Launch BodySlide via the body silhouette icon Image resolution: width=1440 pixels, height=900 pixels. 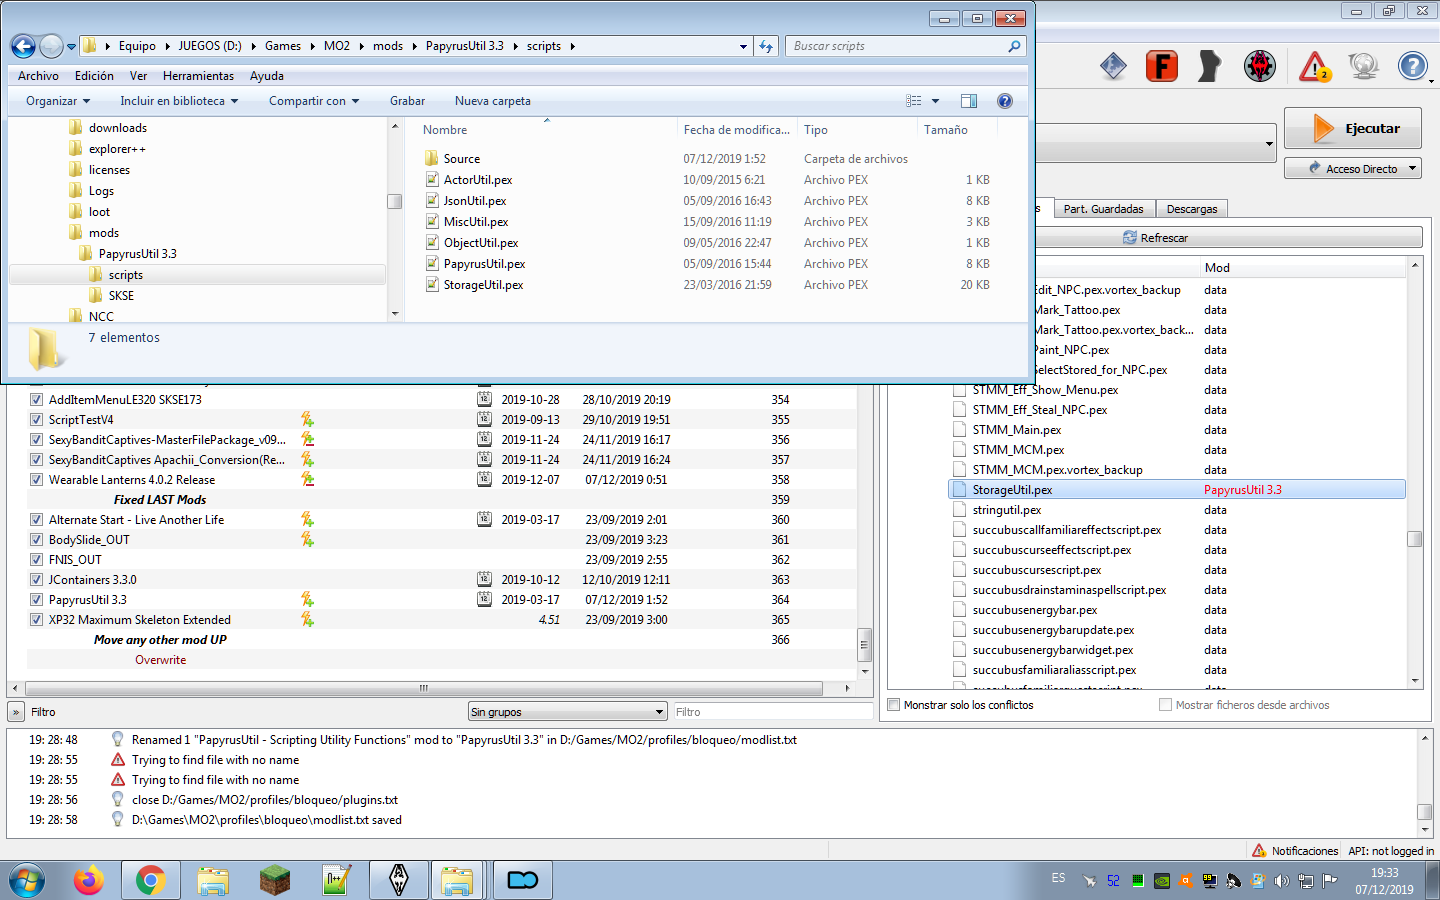click(x=1210, y=66)
